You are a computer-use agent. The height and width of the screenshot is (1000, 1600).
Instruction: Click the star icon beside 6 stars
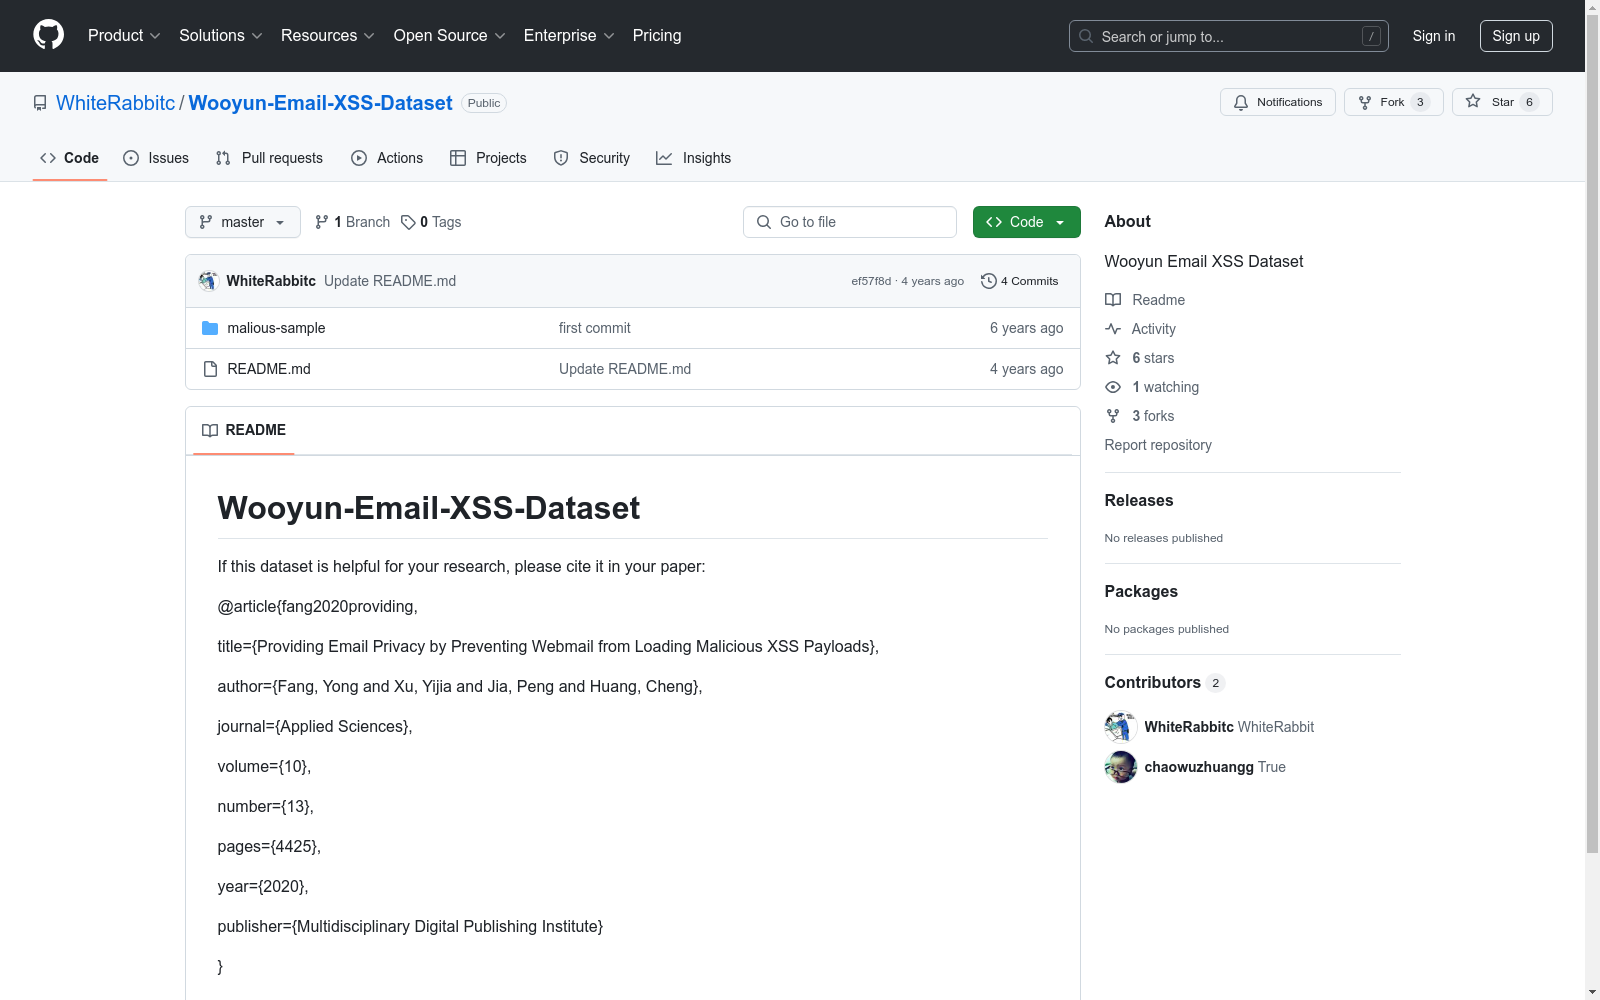click(x=1113, y=358)
